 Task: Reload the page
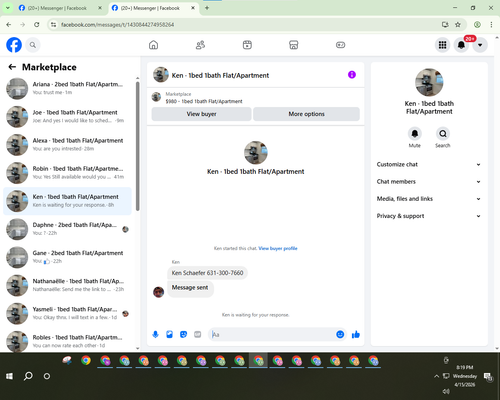(37, 24)
